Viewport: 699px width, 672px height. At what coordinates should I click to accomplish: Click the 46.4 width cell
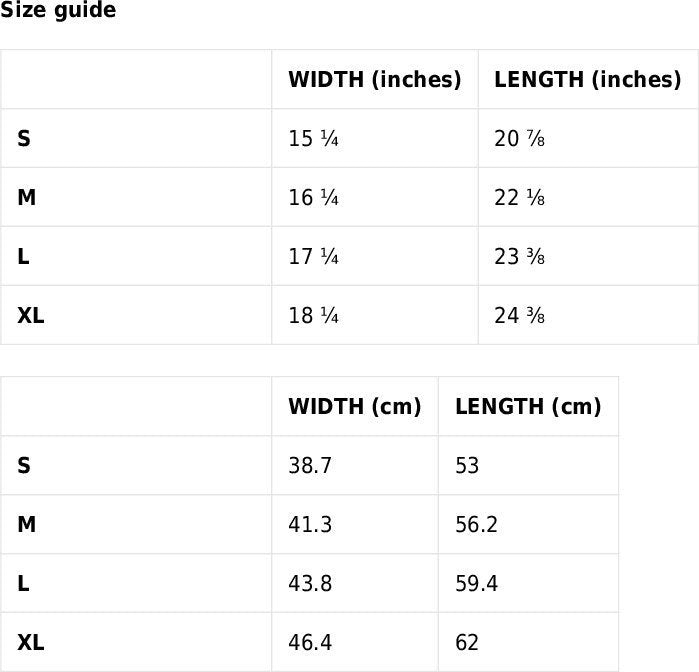[x=310, y=643]
